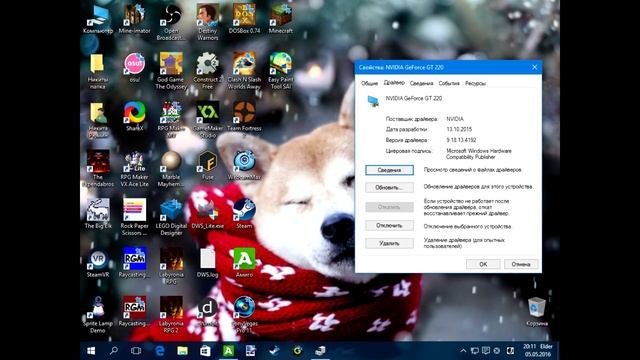Screen dimensions: 640x360
Task: Launch Microsoft Edge from taskbar
Action: point(159,351)
